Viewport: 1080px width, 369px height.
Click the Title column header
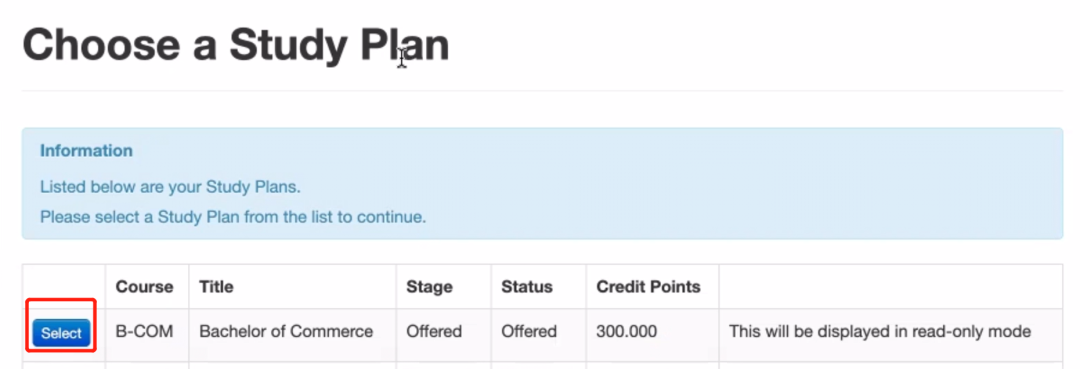pyautogui.click(x=216, y=286)
